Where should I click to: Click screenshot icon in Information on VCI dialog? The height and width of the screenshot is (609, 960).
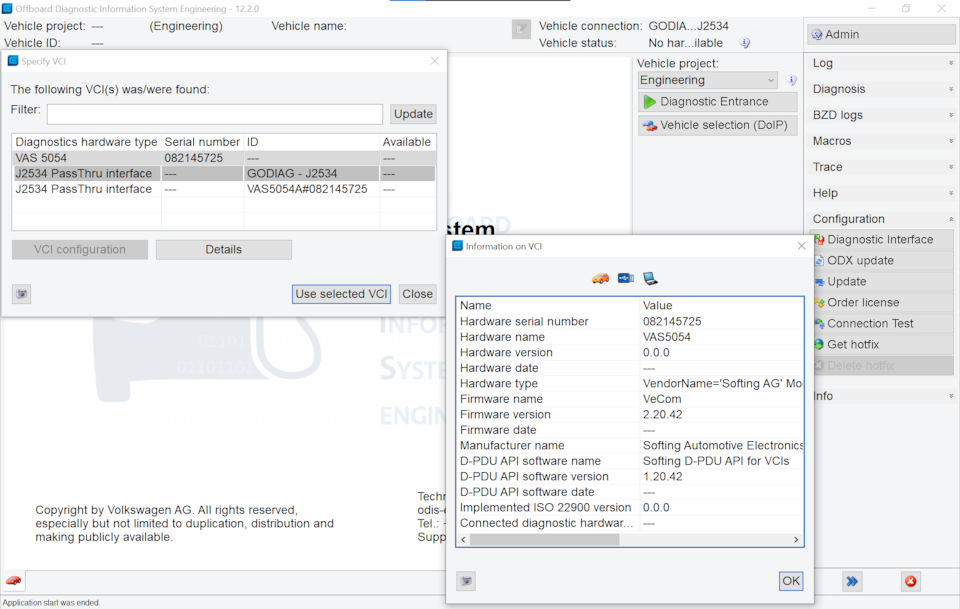466,581
